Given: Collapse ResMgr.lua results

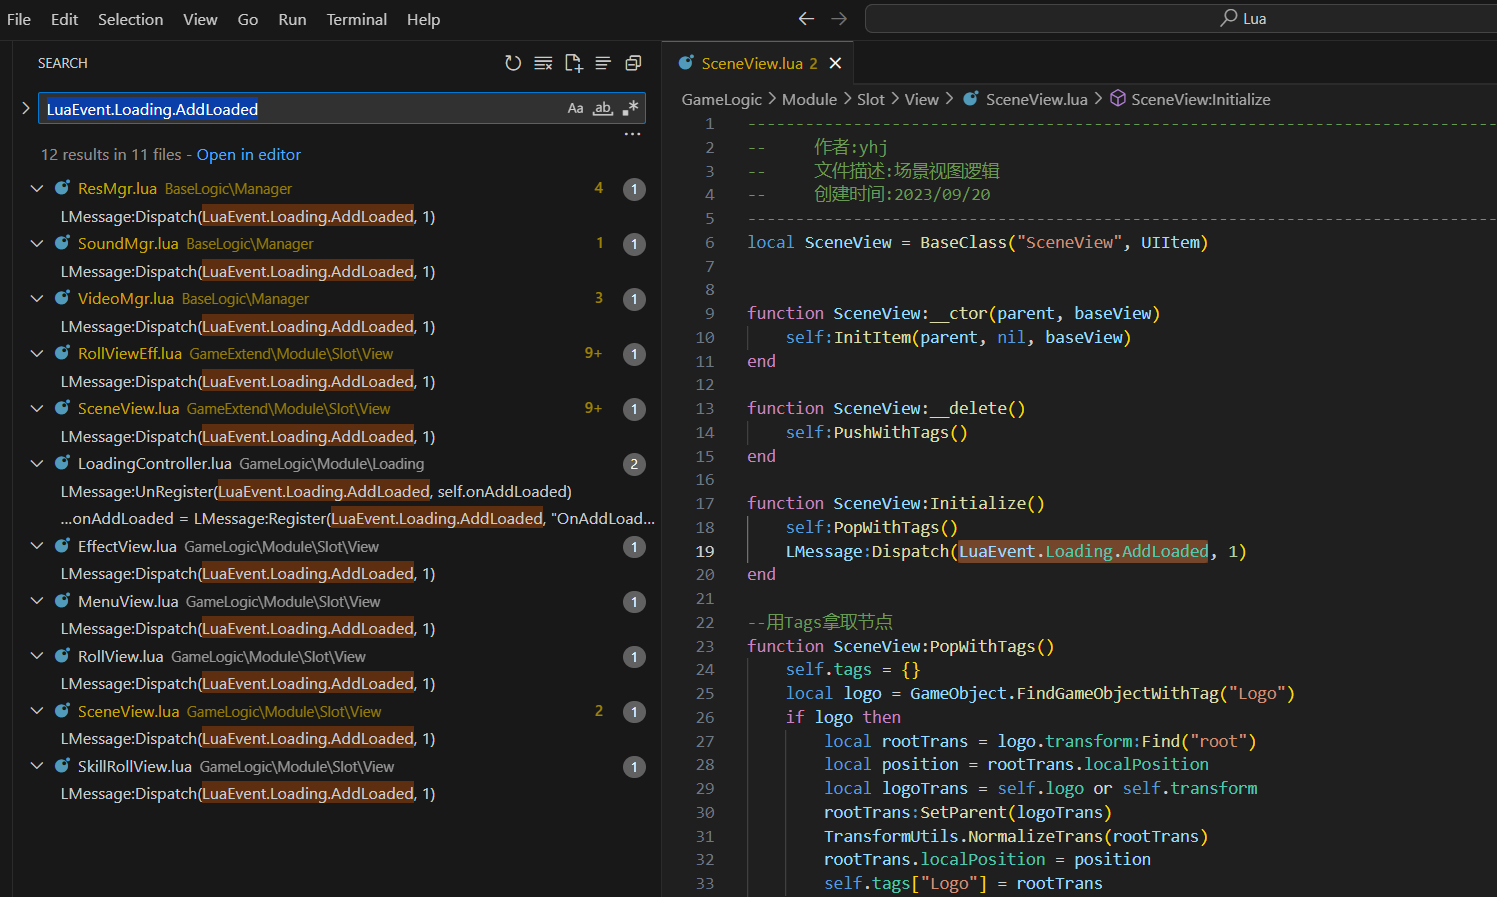Looking at the screenshot, I should [x=37, y=188].
